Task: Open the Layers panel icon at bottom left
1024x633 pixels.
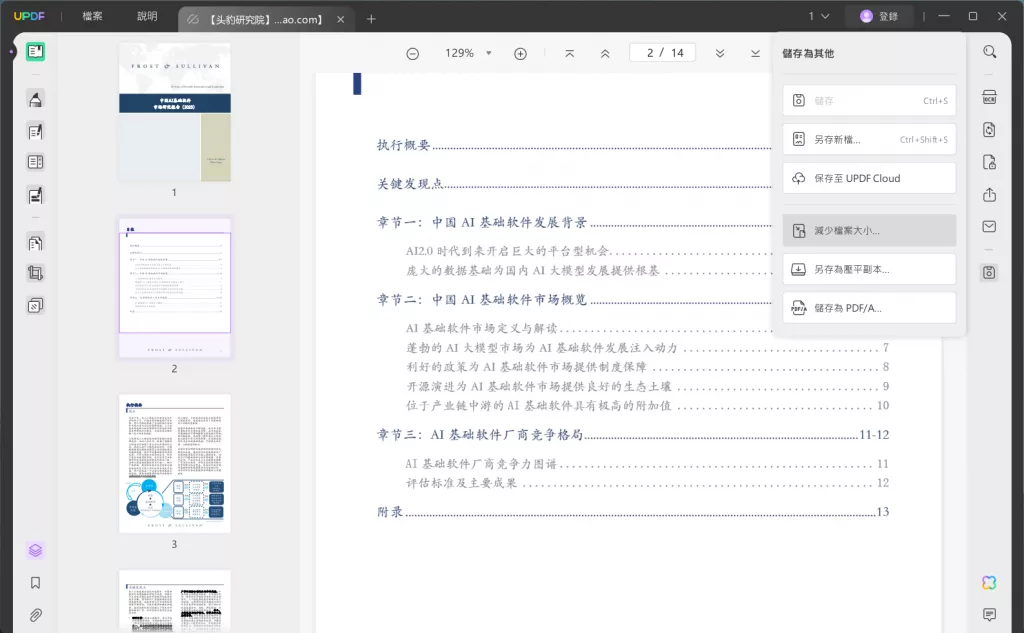Action: pos(35,551)
